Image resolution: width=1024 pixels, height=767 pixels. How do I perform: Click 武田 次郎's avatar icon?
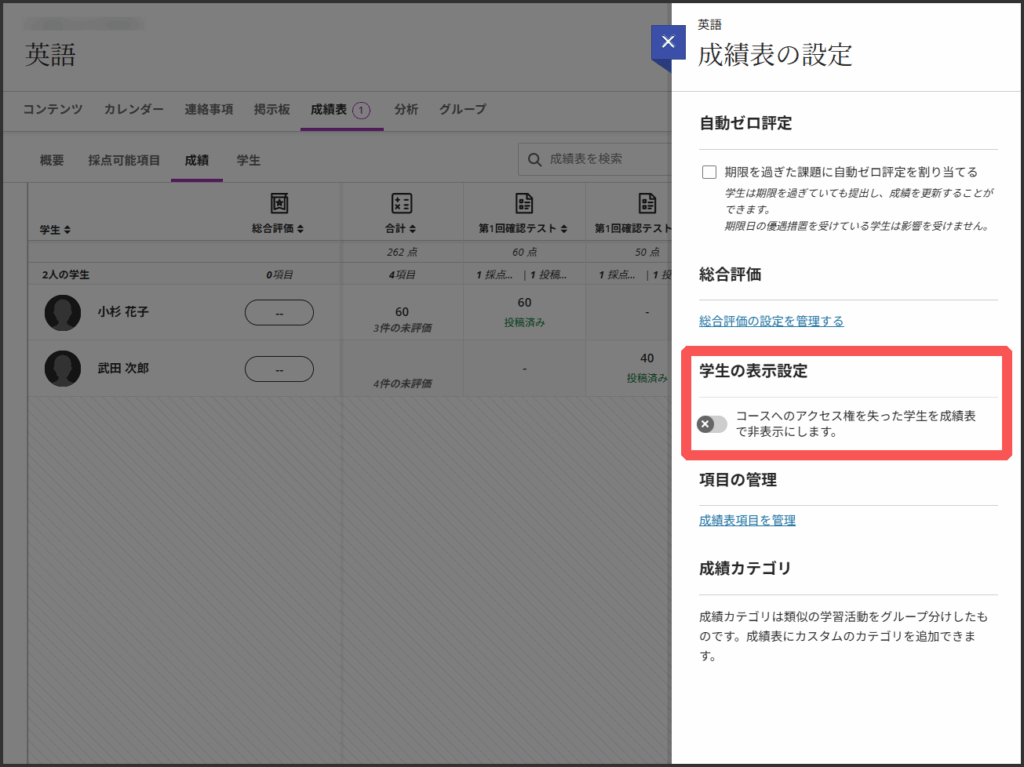click(x=63, y=368)
